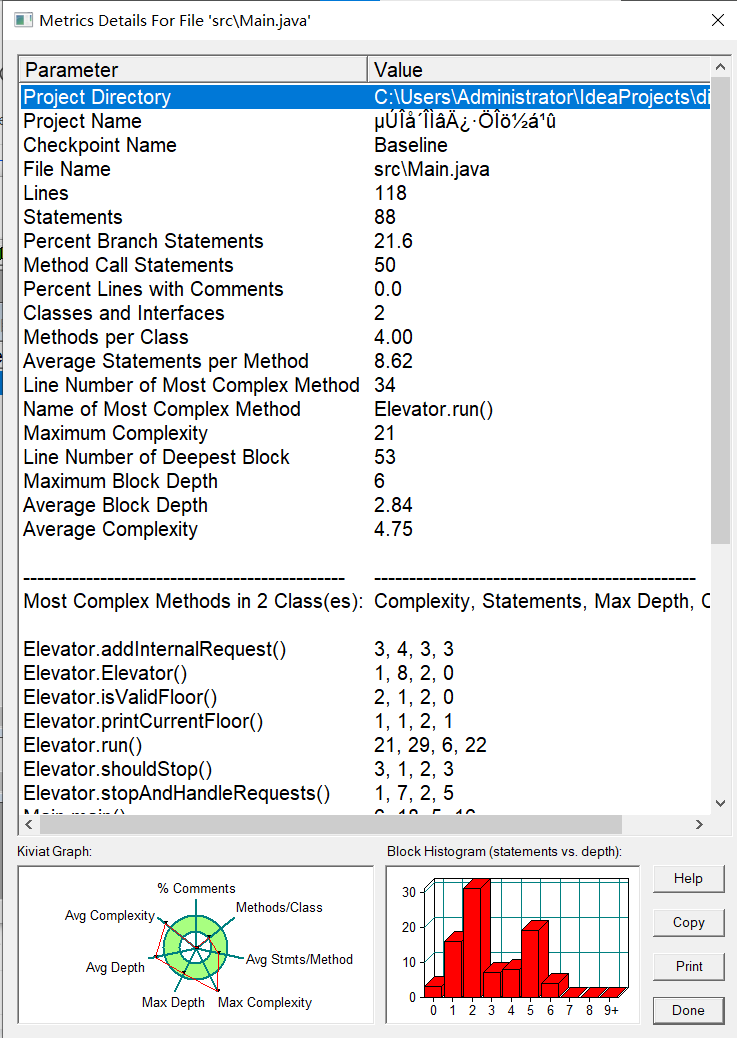Select Name of Most Complex Method row

pyautogui.click(x=365, y=409)
